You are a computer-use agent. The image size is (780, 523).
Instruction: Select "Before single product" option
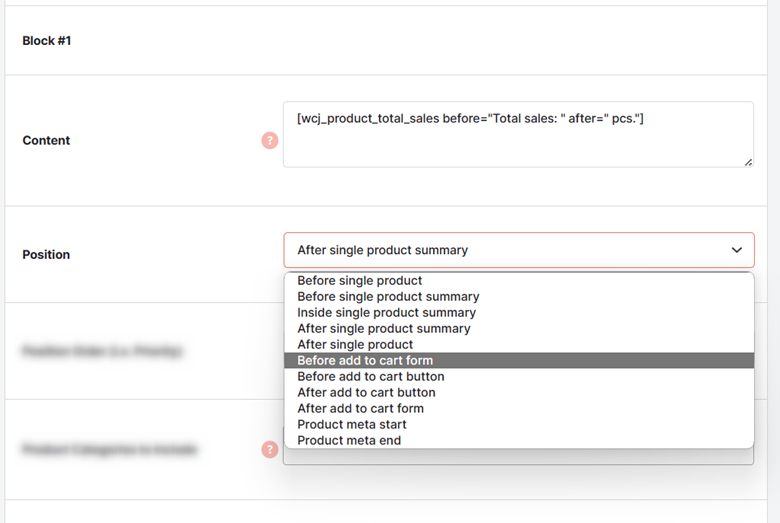point(519,281)
